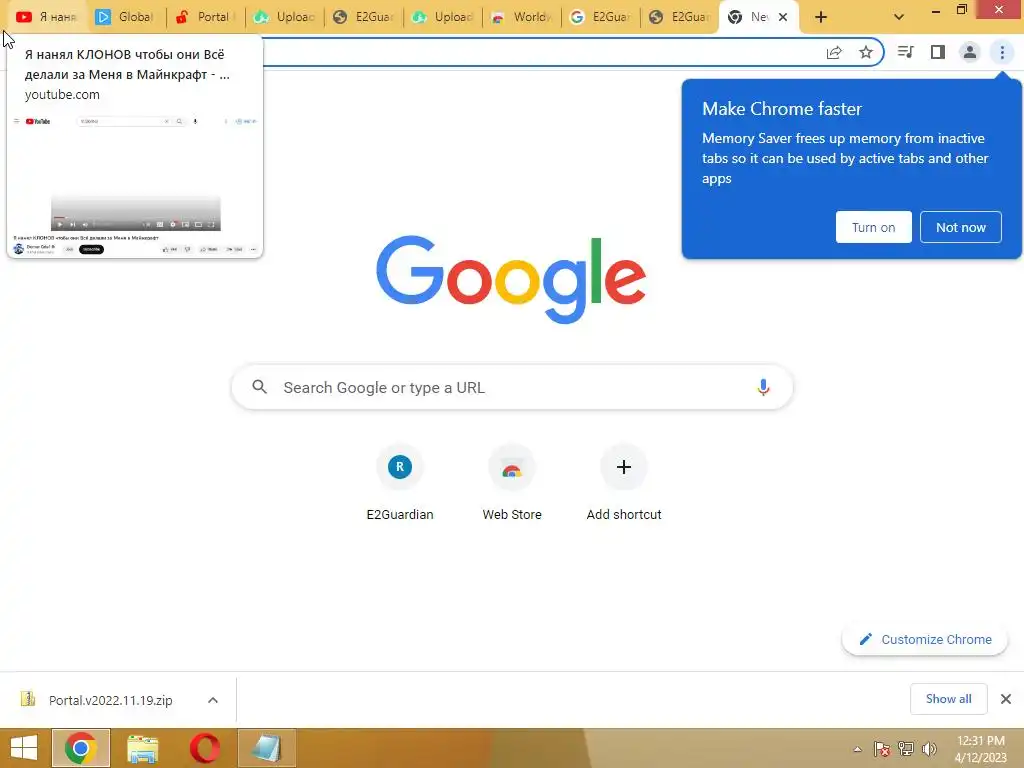
Task: Launch Opera from taskbar
Action: tap(204, 748)
